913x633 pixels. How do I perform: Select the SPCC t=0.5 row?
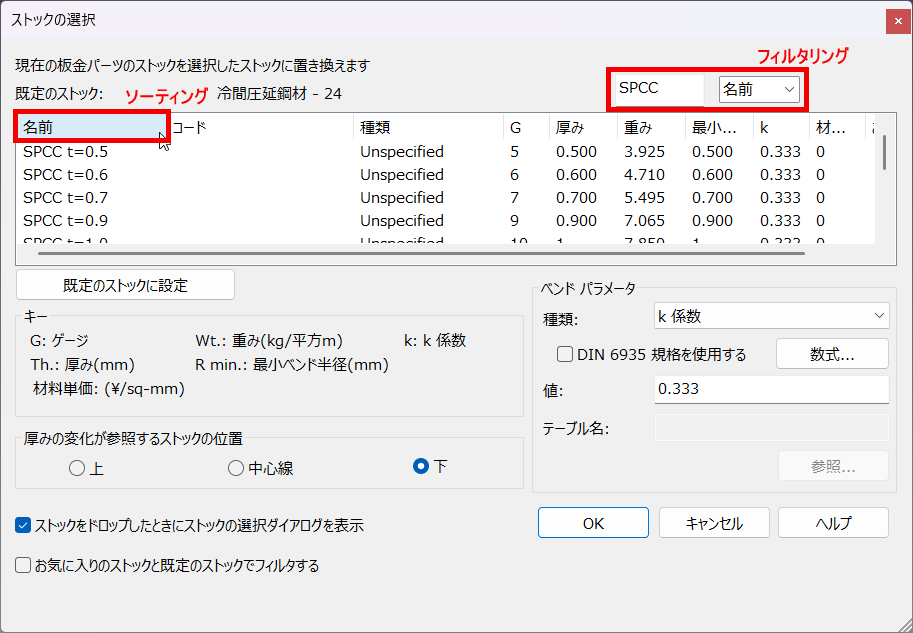point(66,152)
